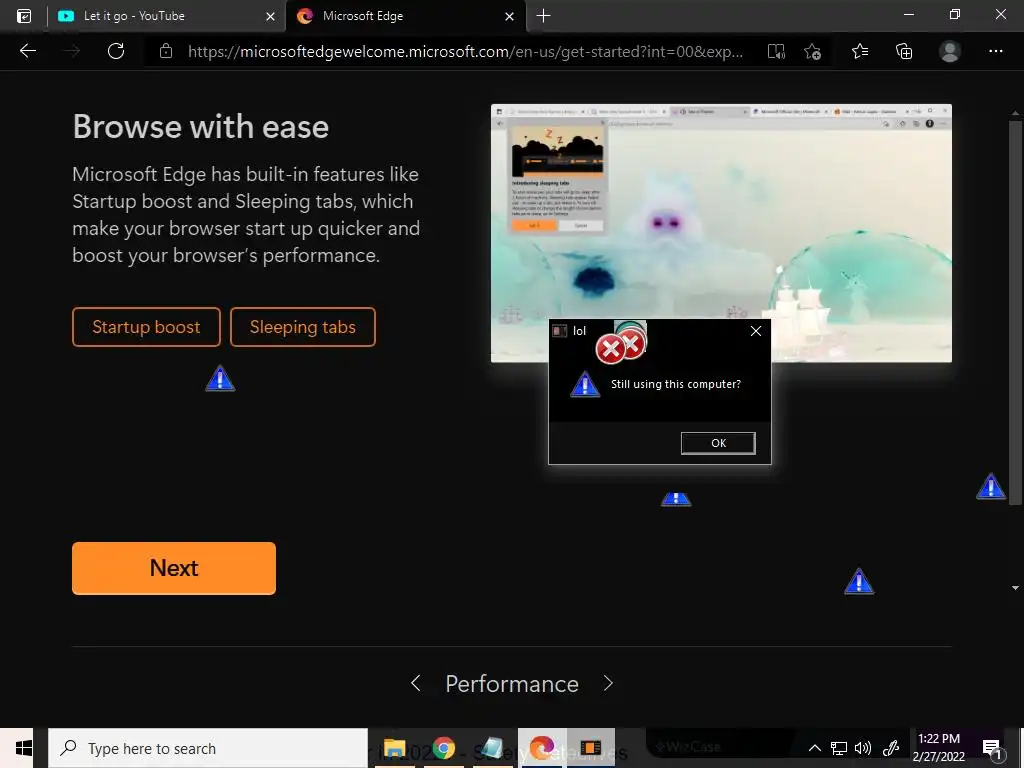Show hidden tray icons chevron
The height and width of the screenshot is (768, 1024).
tap(814, 748)
